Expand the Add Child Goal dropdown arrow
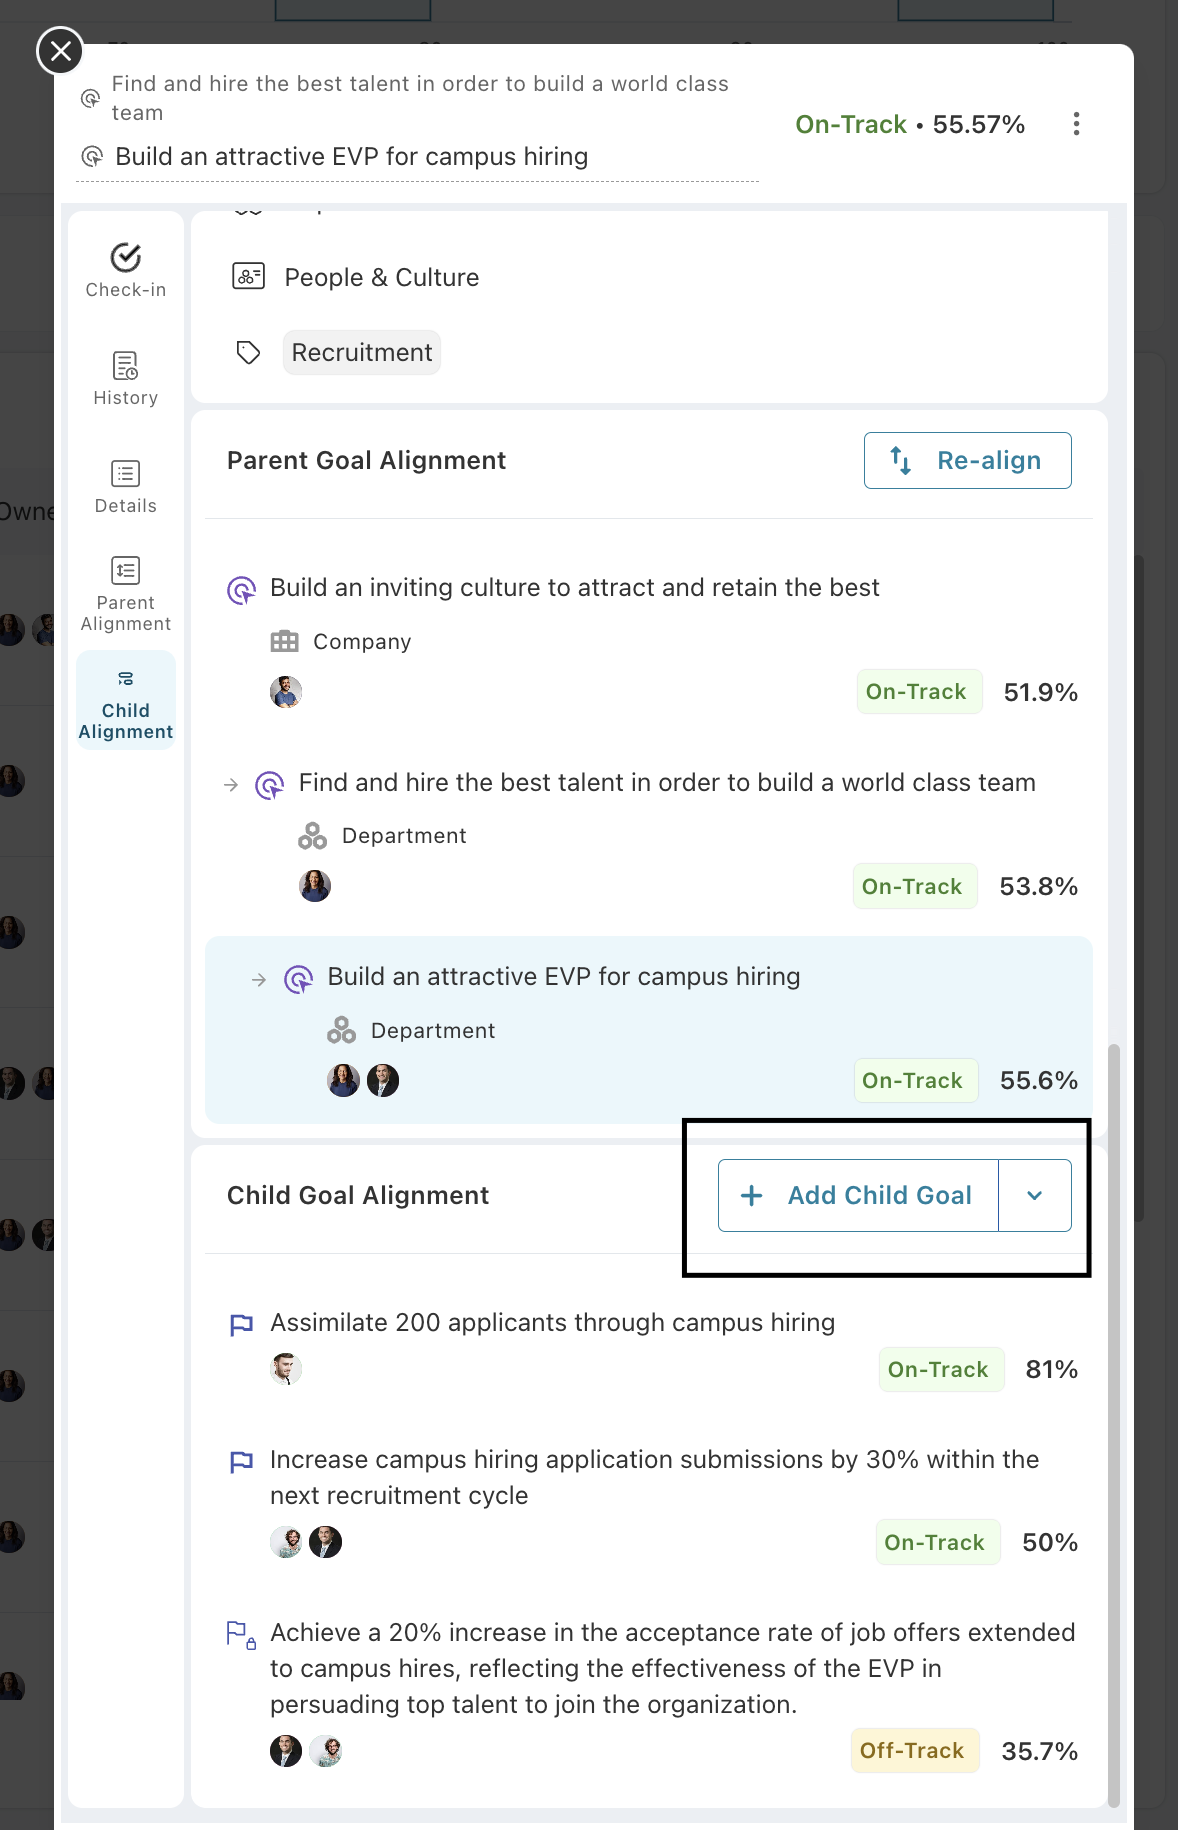The width and height of the screenshot is (1178, 1830). (1035, 1196)
